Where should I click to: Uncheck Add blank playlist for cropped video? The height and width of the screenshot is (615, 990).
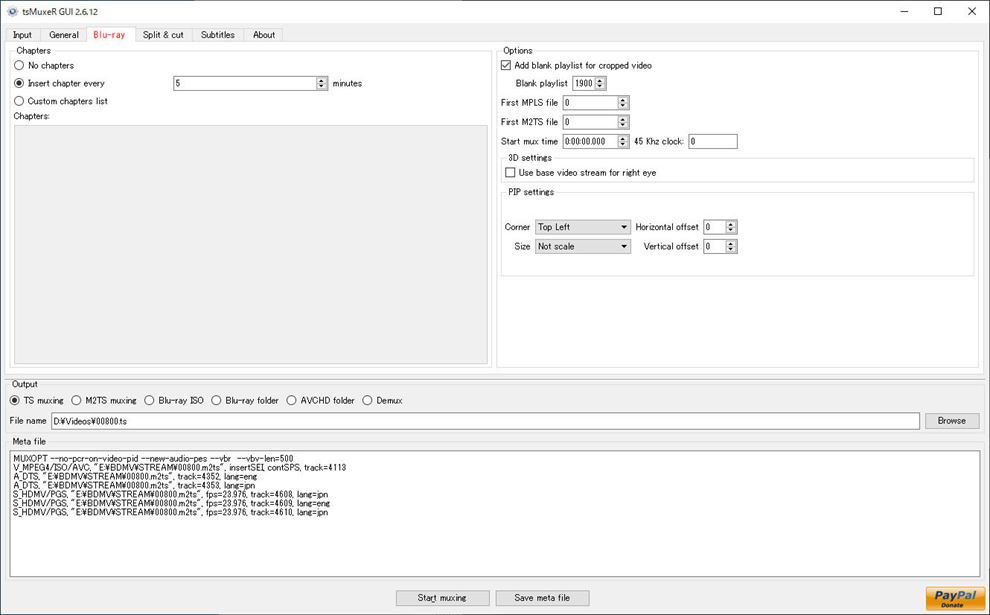click(506, 66)
